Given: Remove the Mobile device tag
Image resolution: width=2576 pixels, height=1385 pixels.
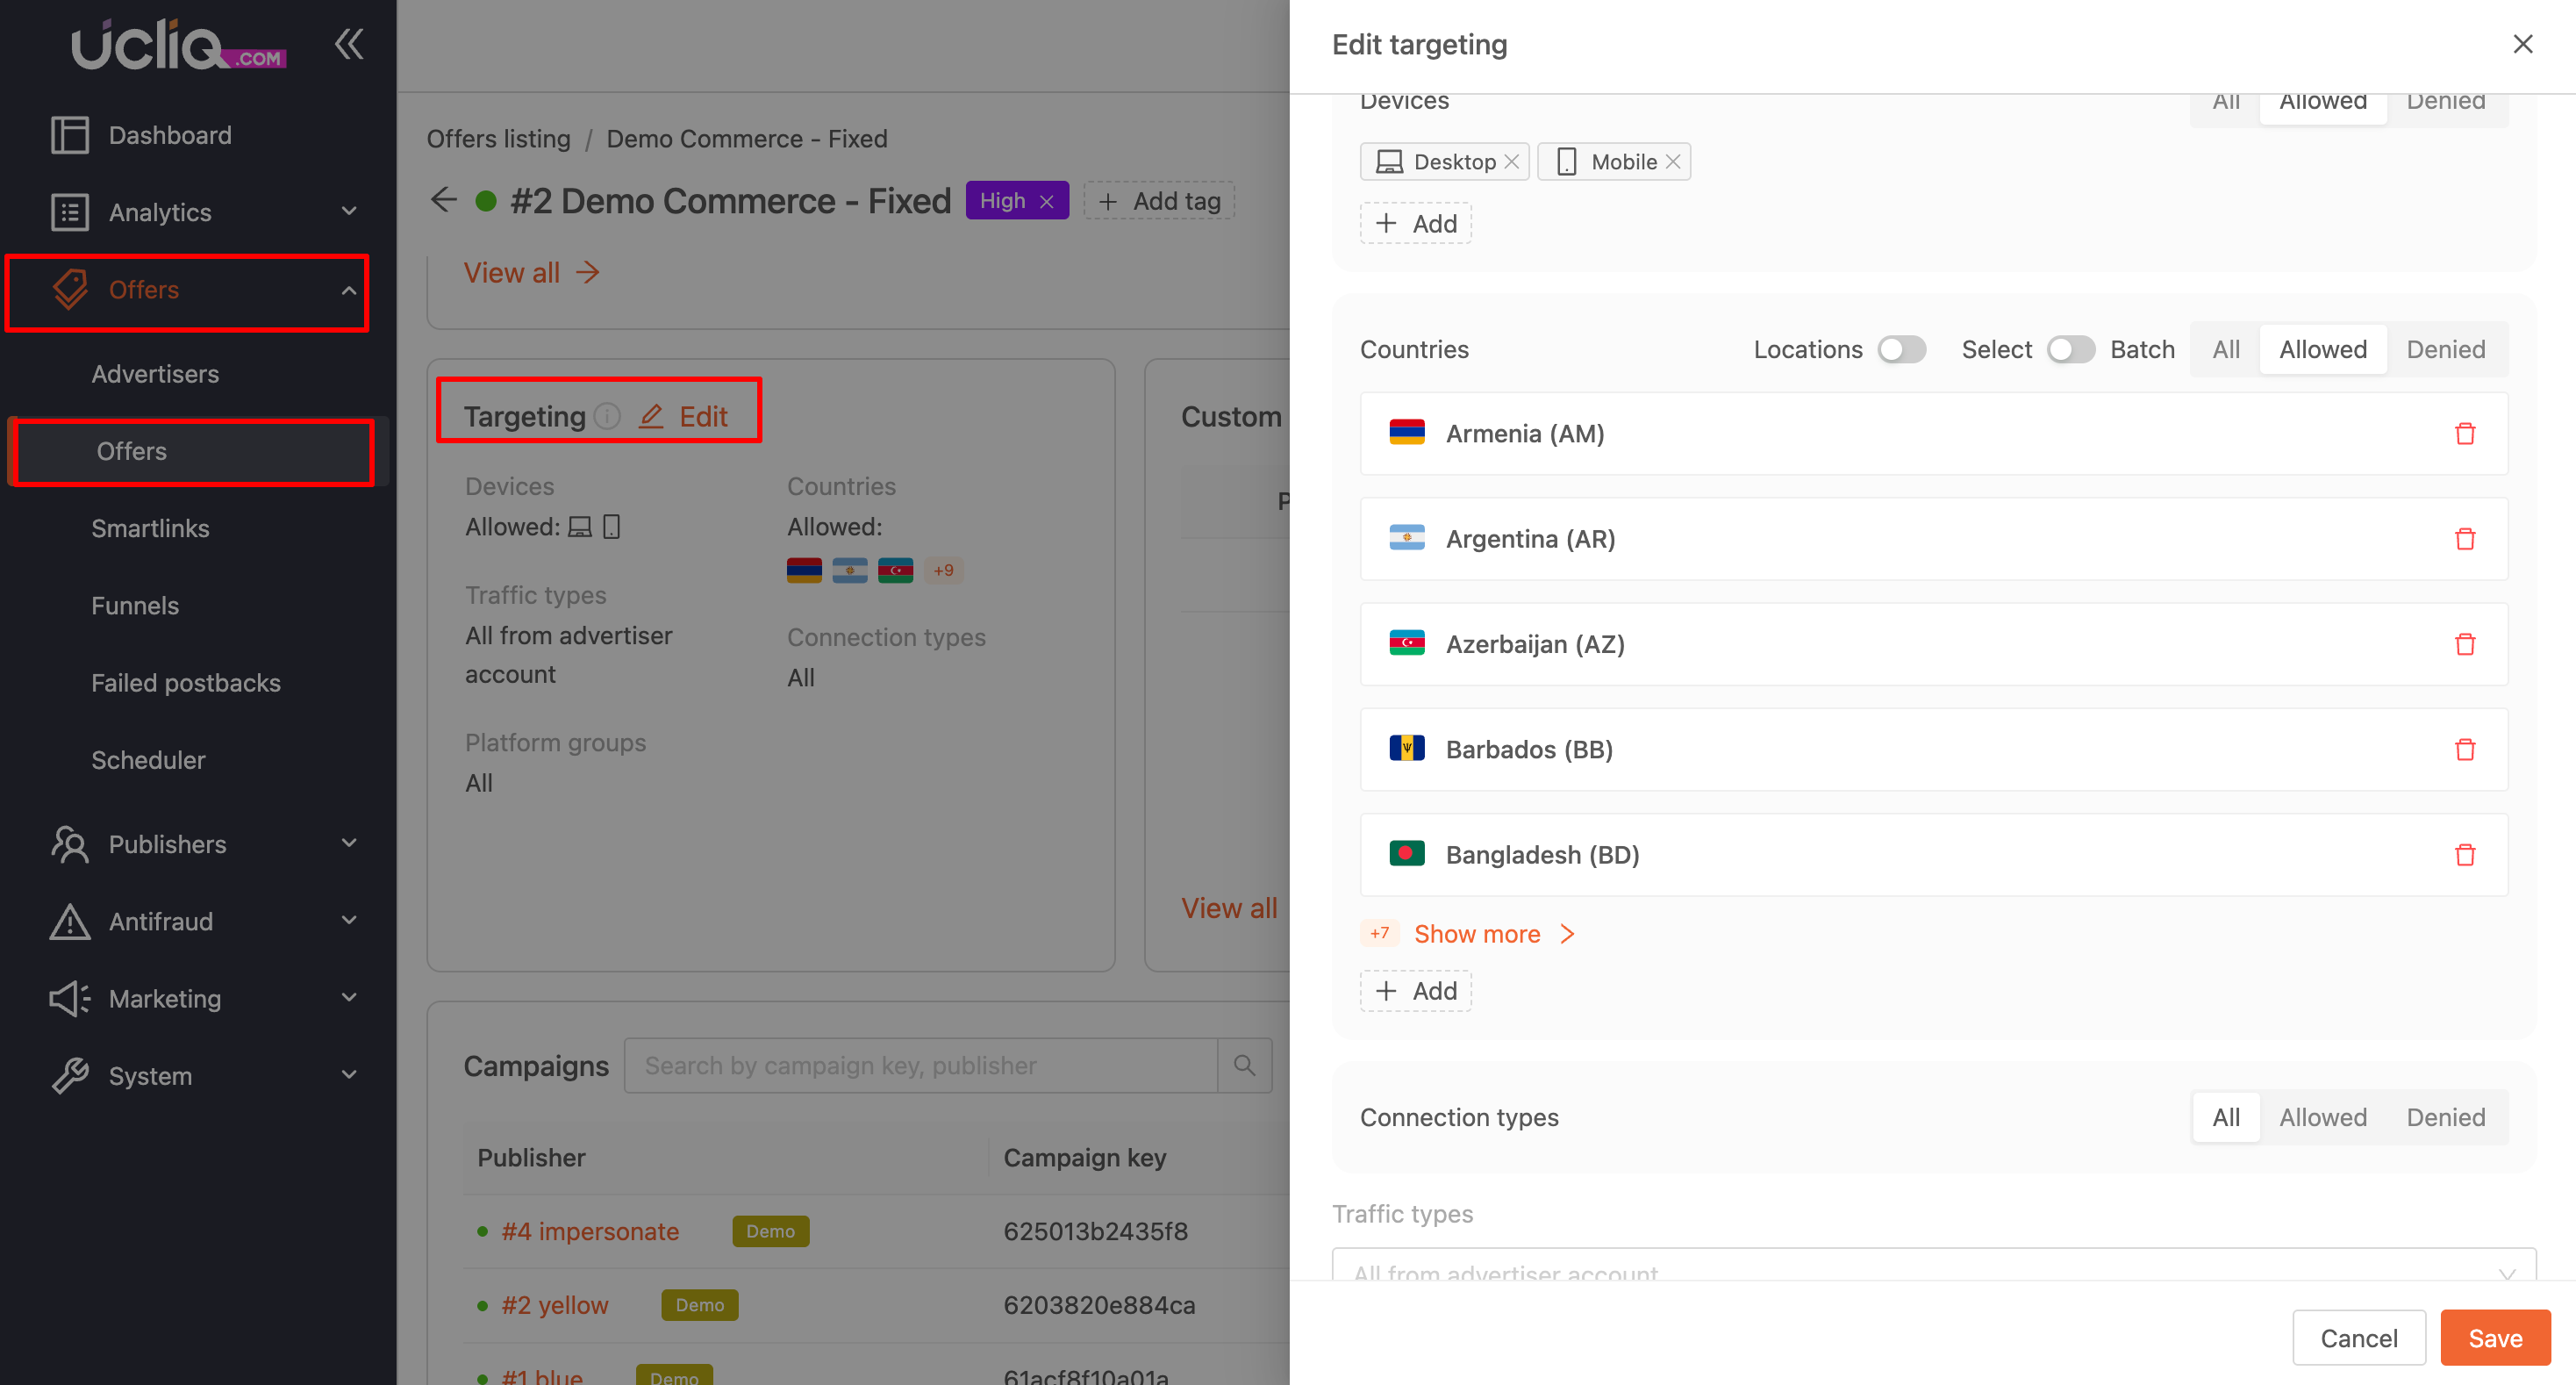Looking at the screenshot, I should click(1672, 162).
